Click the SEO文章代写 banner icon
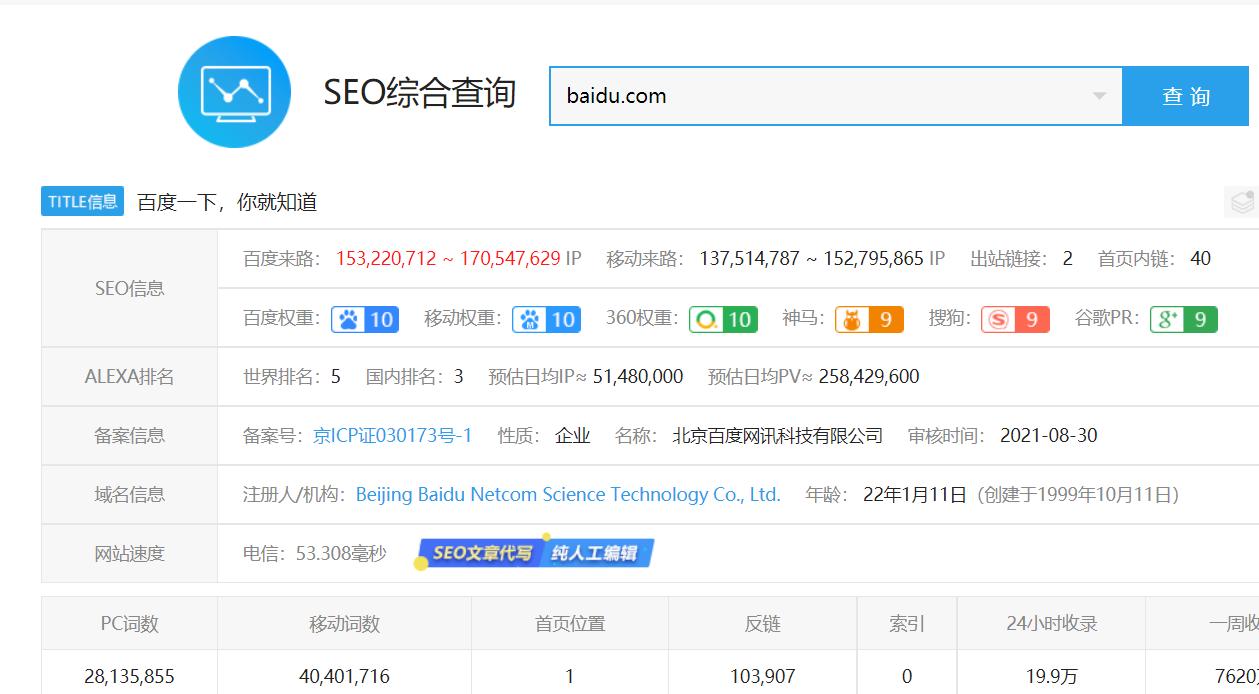Image resolution: width=1259 pixels, height=694 pixels. (537, 551)
